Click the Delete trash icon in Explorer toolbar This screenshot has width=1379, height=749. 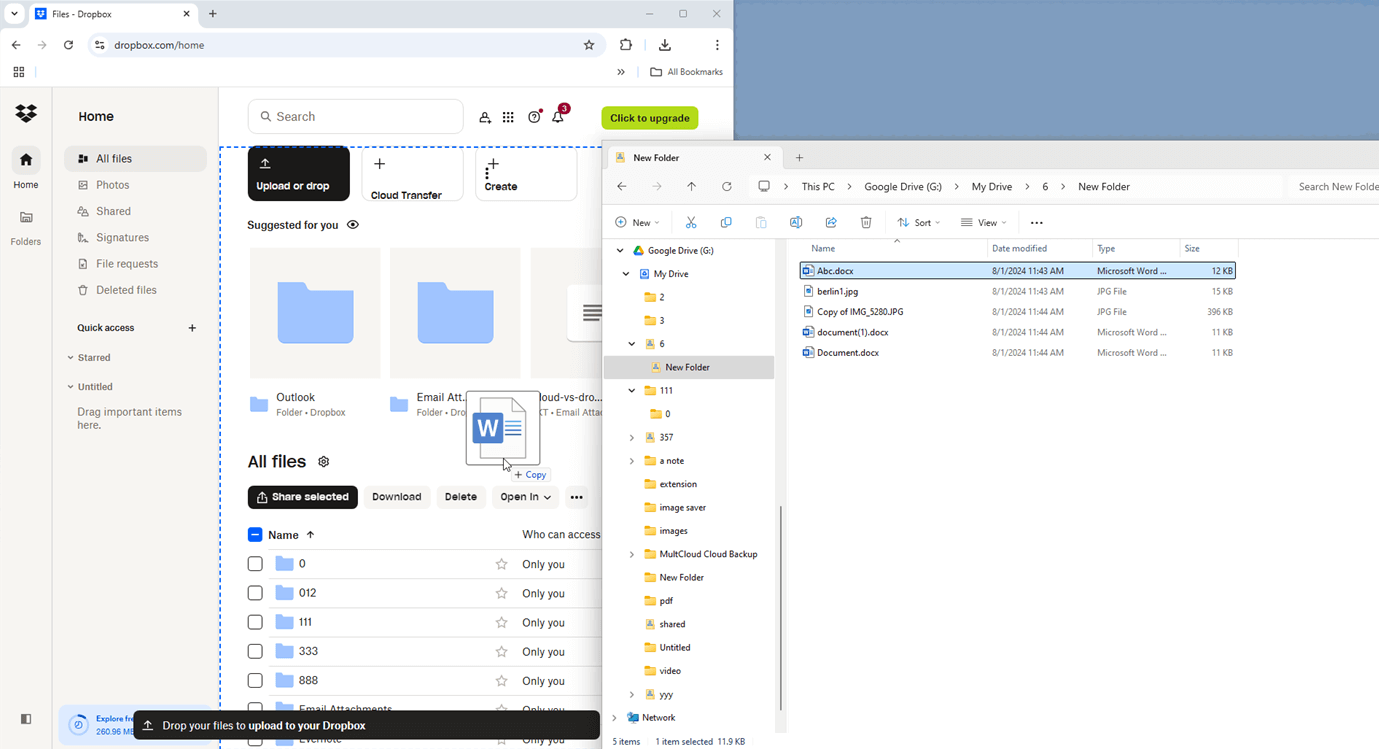pos(866,223)
